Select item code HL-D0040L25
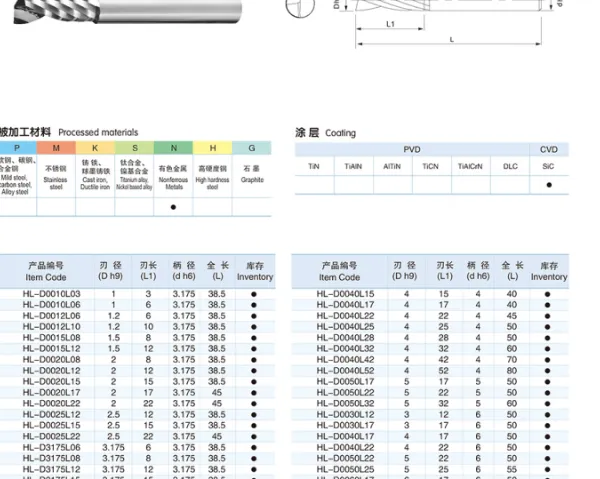This screenshot has width=600, height=479. (x=346, y=327)
